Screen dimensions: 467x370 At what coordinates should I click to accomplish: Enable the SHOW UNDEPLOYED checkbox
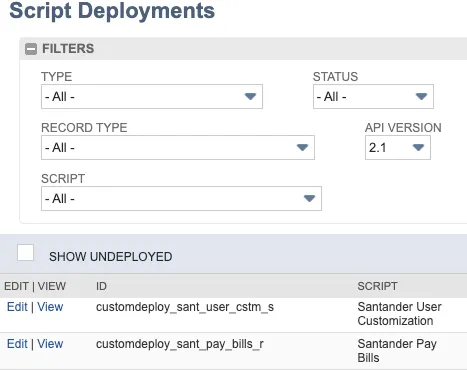pos(25,253)
